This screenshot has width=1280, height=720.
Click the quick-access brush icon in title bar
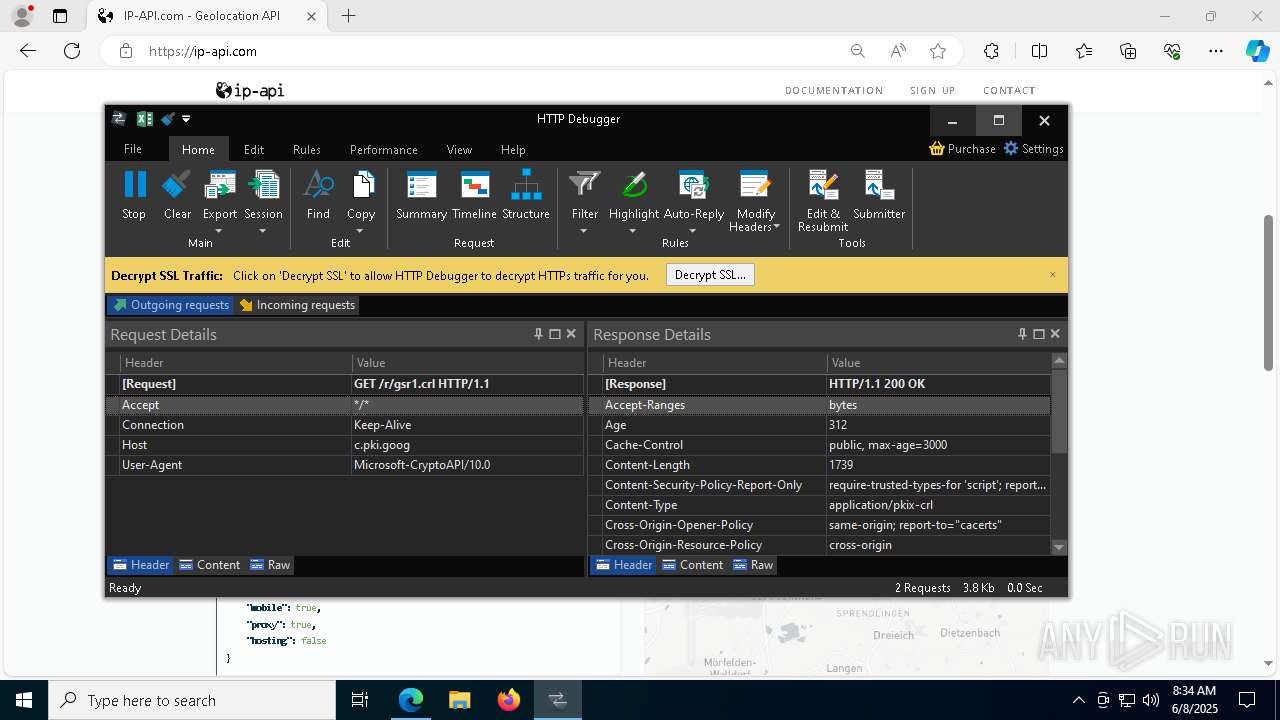click(168, 119)
